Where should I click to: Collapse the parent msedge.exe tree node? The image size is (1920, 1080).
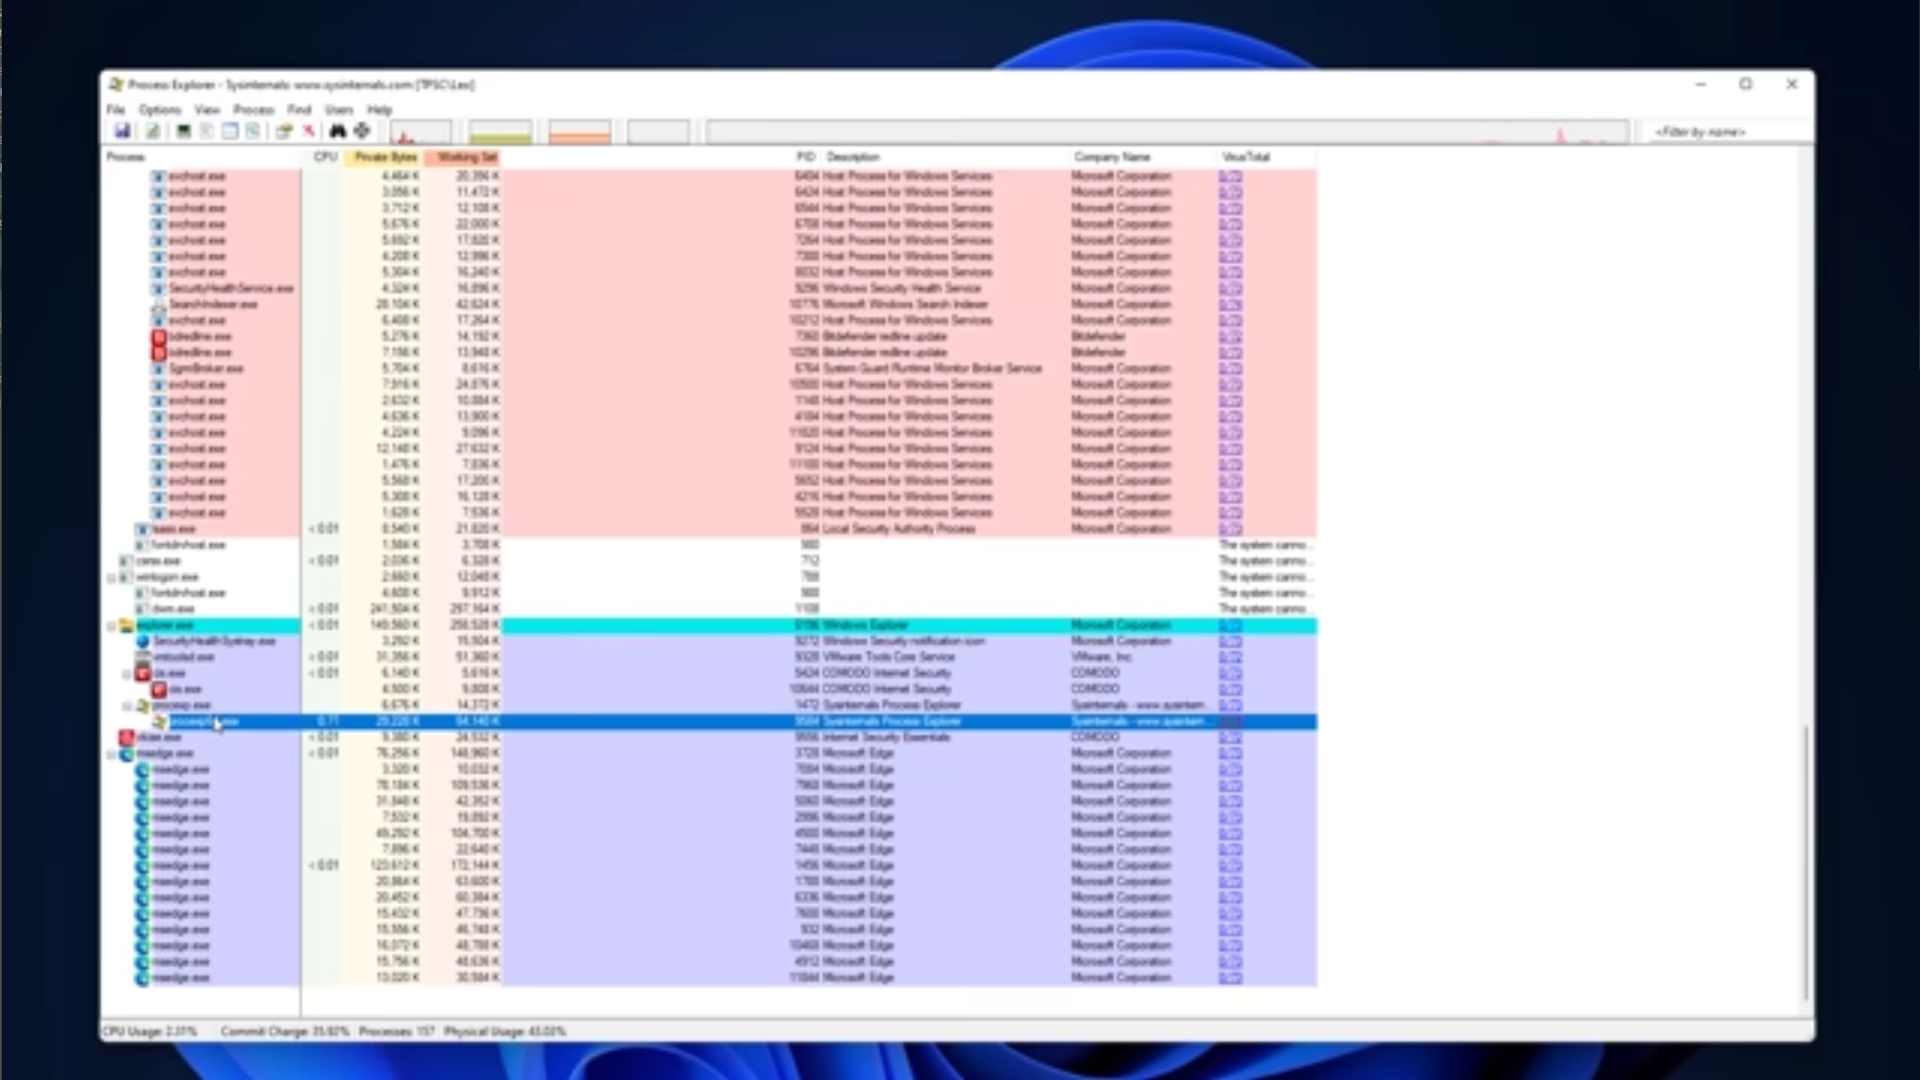[x=111, y=754]
